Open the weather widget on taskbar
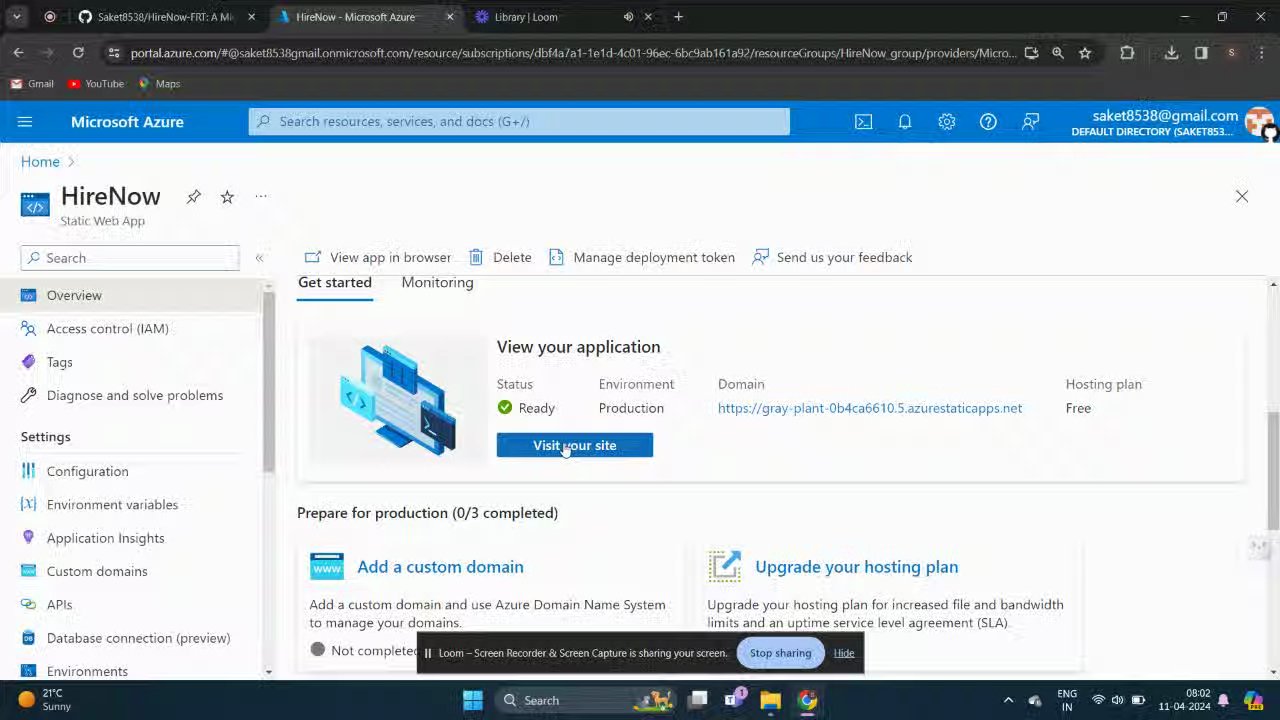Viewport: 1280px width, 720px height. click(44, 700)
